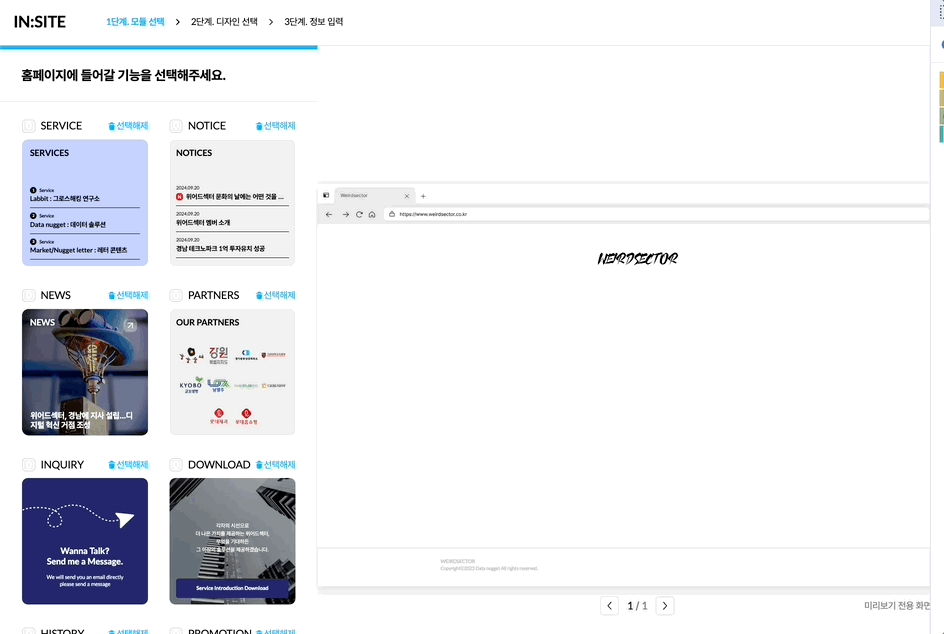The width and height of the screenshot is (944, 634).
Task: Click the arrow icon on NEWS card
Action: [130, 326]
